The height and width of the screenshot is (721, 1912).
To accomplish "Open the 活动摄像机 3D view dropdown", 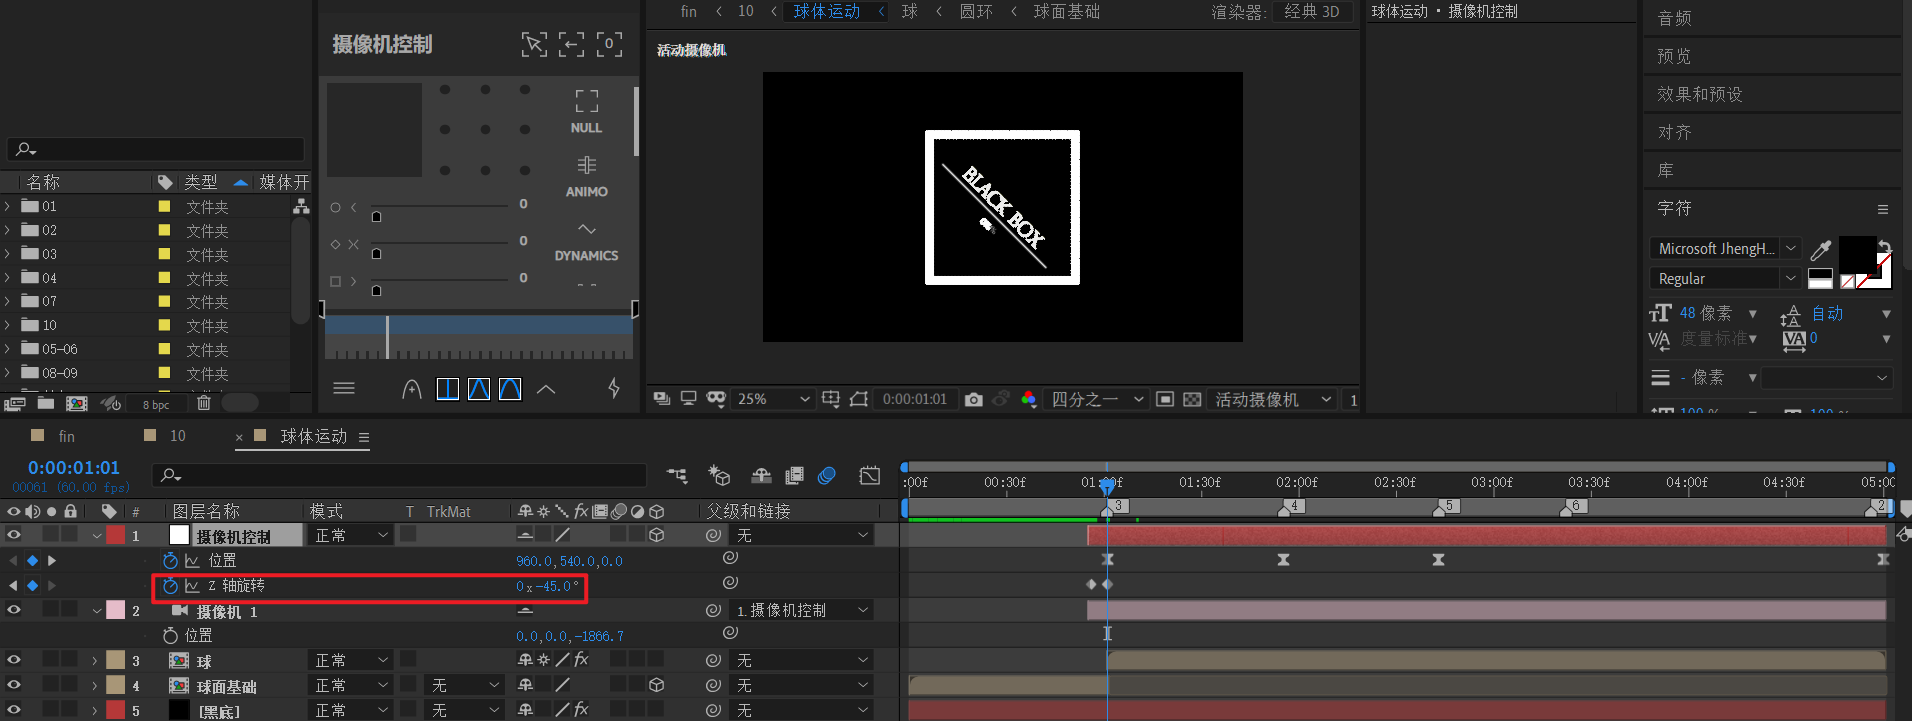I will coord(1272,399).
